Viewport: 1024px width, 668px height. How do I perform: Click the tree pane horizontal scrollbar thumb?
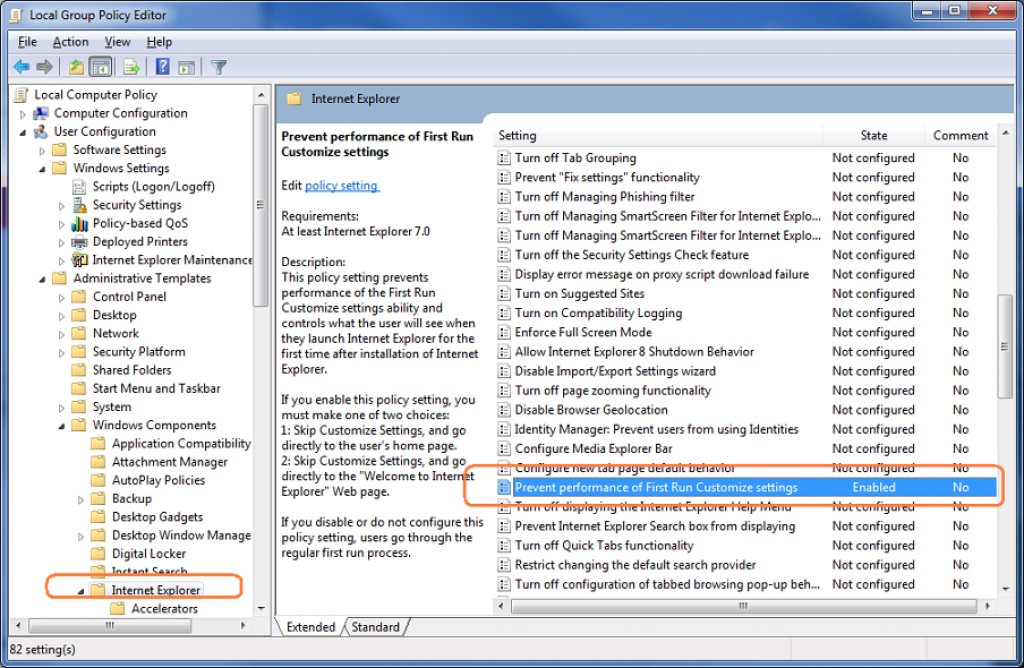point(110,626)
